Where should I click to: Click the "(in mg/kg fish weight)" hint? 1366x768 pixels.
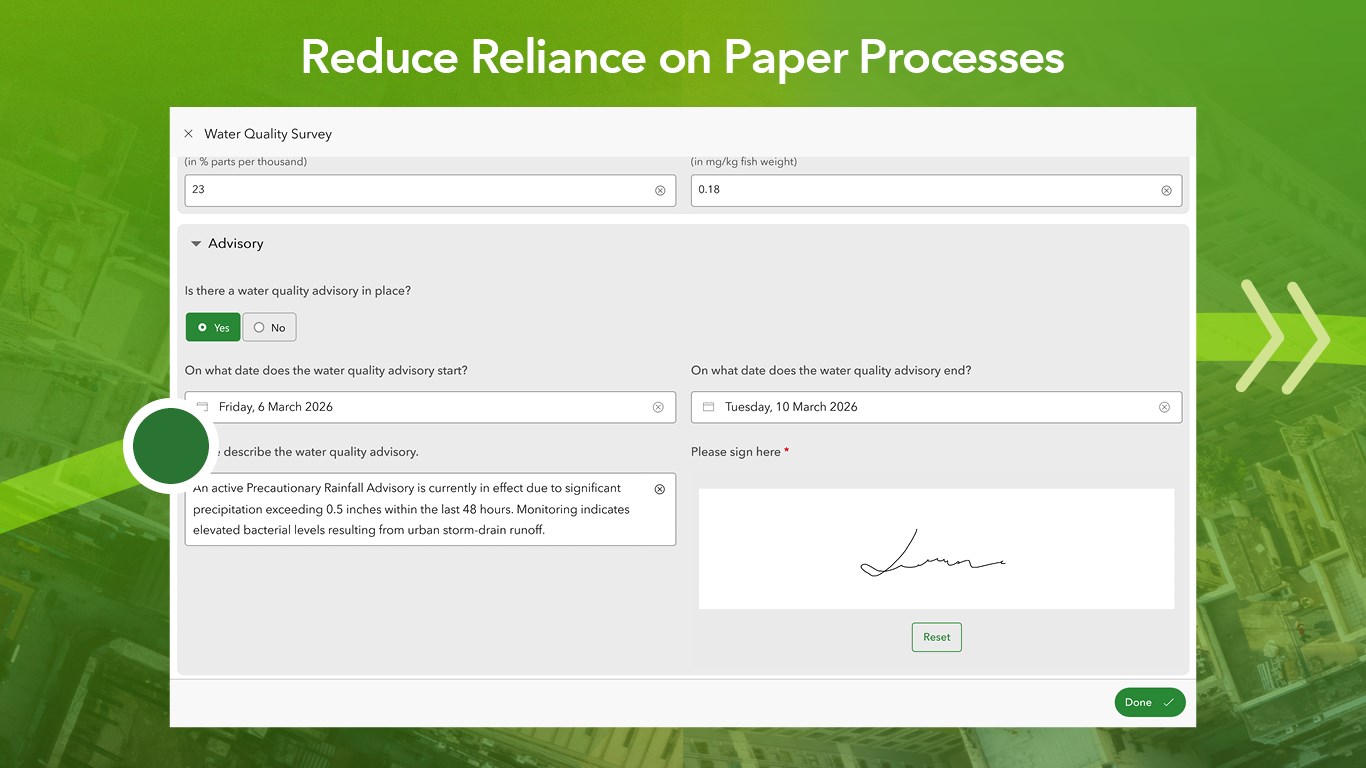pos(744,162)
